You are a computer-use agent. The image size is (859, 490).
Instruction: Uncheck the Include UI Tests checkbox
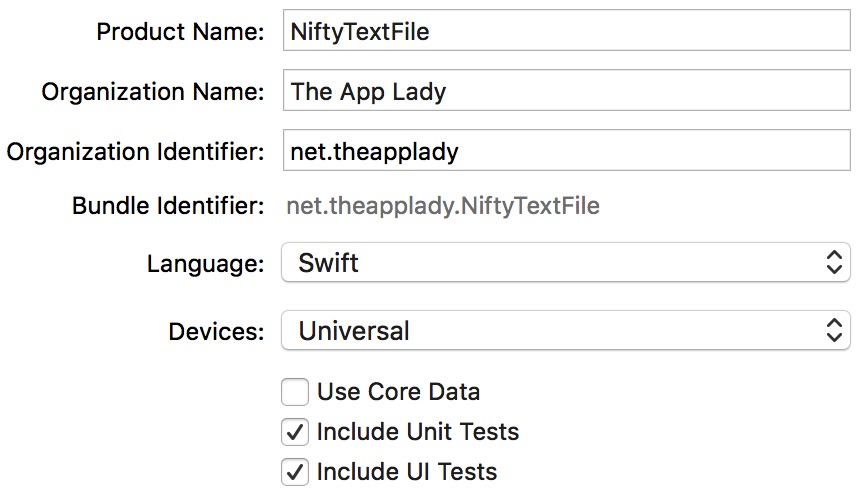[x=295, y=472]
